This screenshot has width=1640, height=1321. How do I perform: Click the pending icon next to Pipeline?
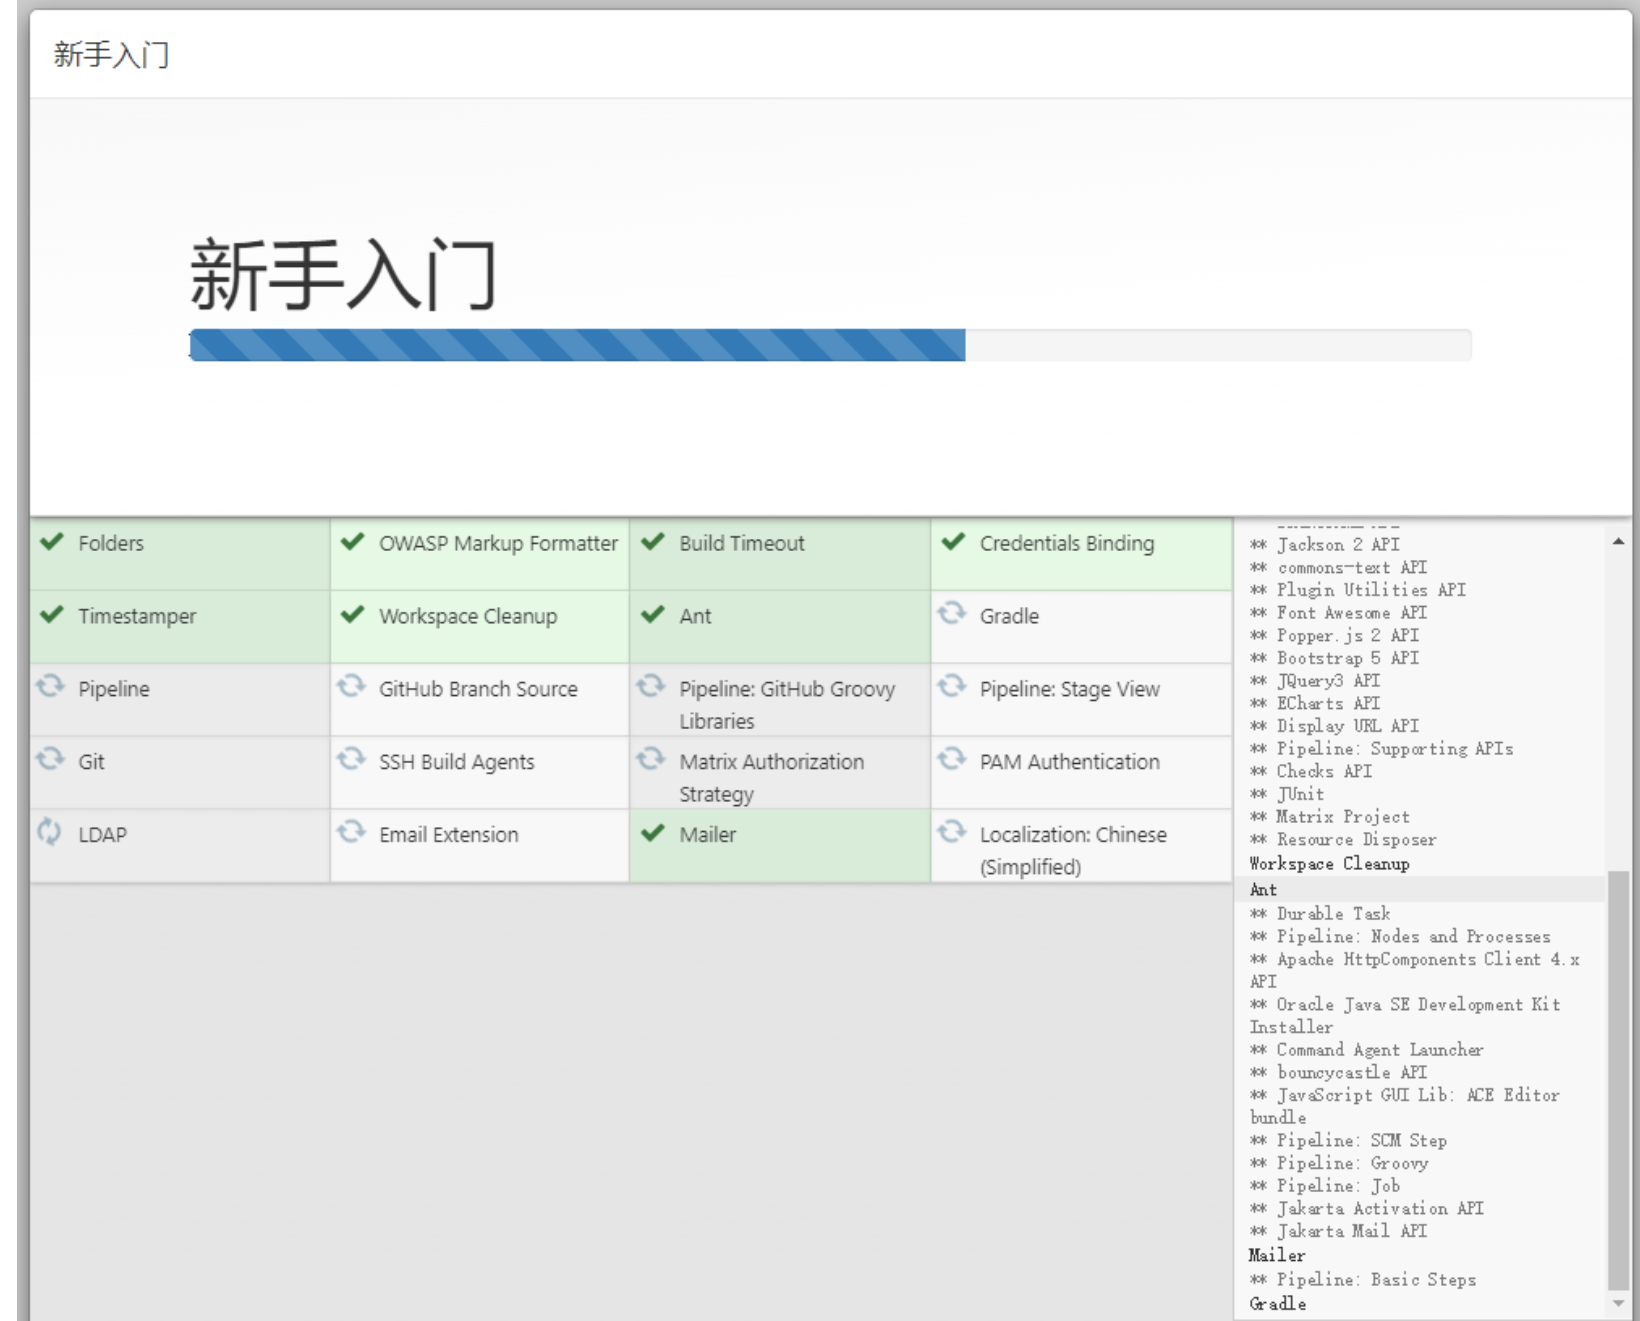point(50,686)
